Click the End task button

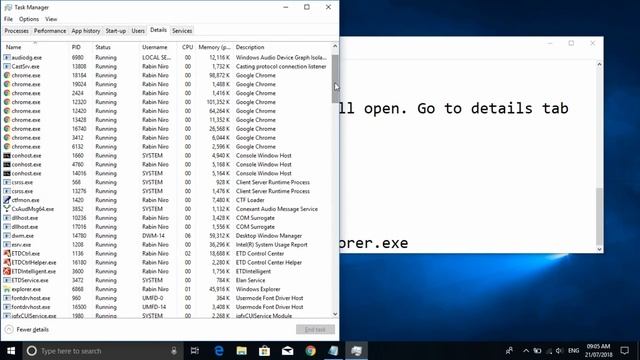click(x=315, y=329)
